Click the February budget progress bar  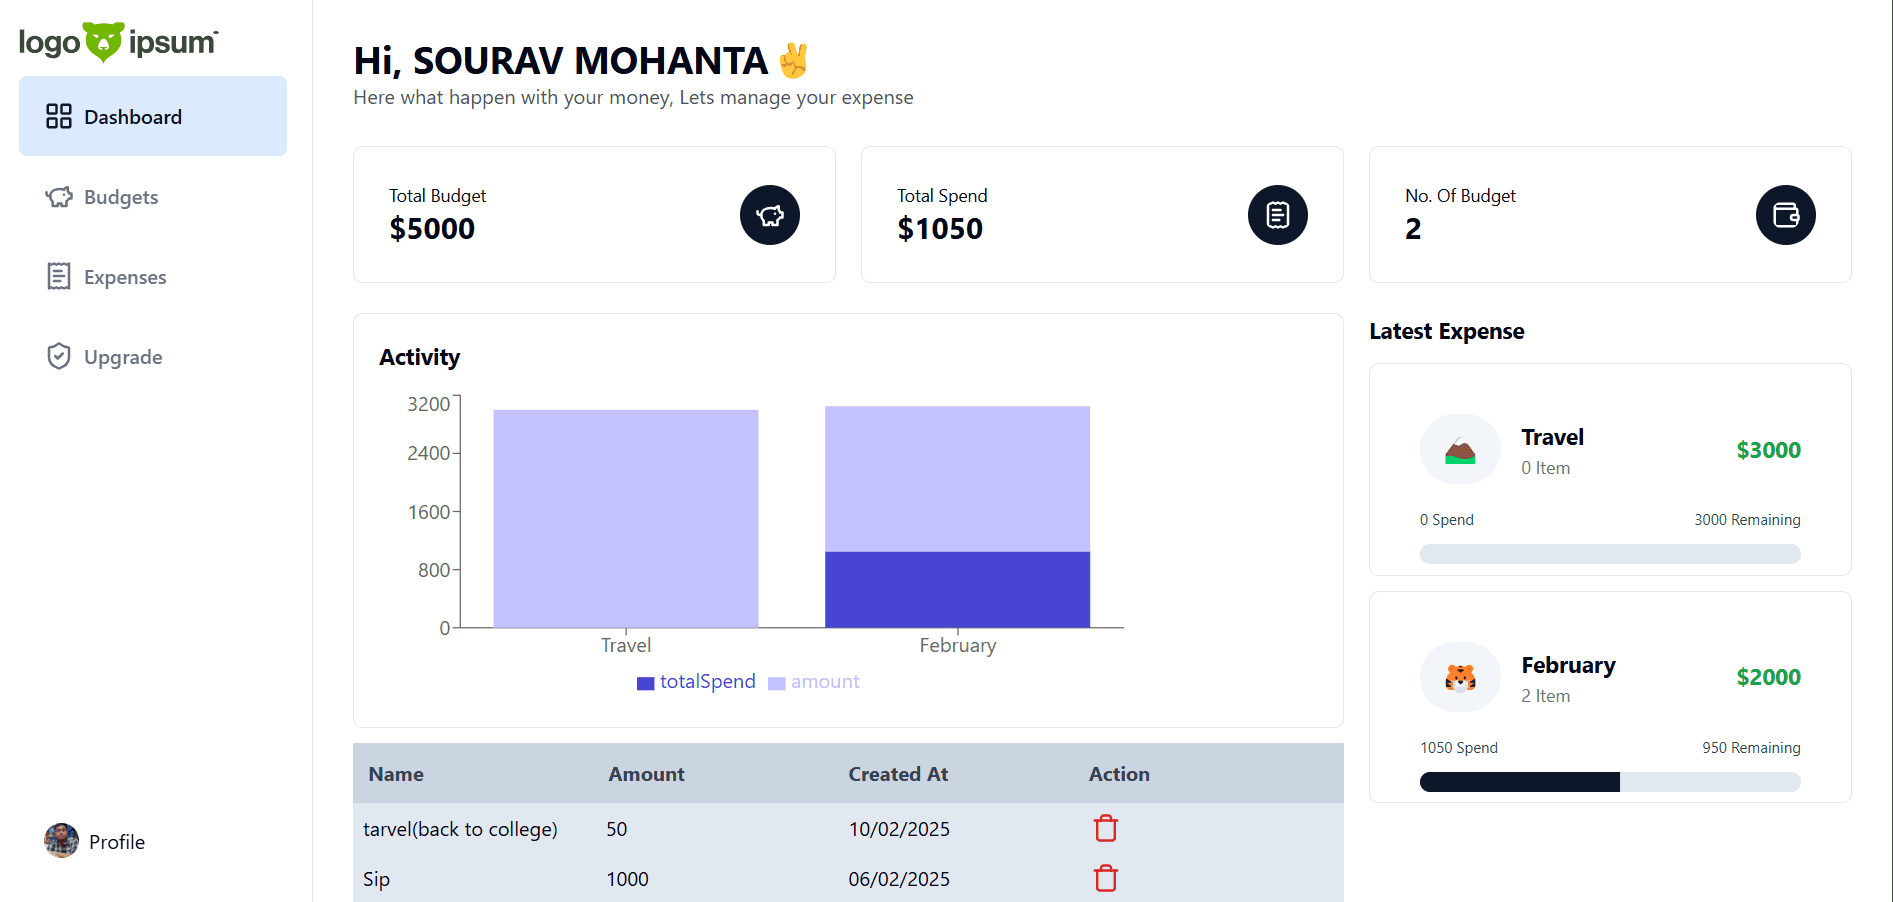(x=1609, y=782)
